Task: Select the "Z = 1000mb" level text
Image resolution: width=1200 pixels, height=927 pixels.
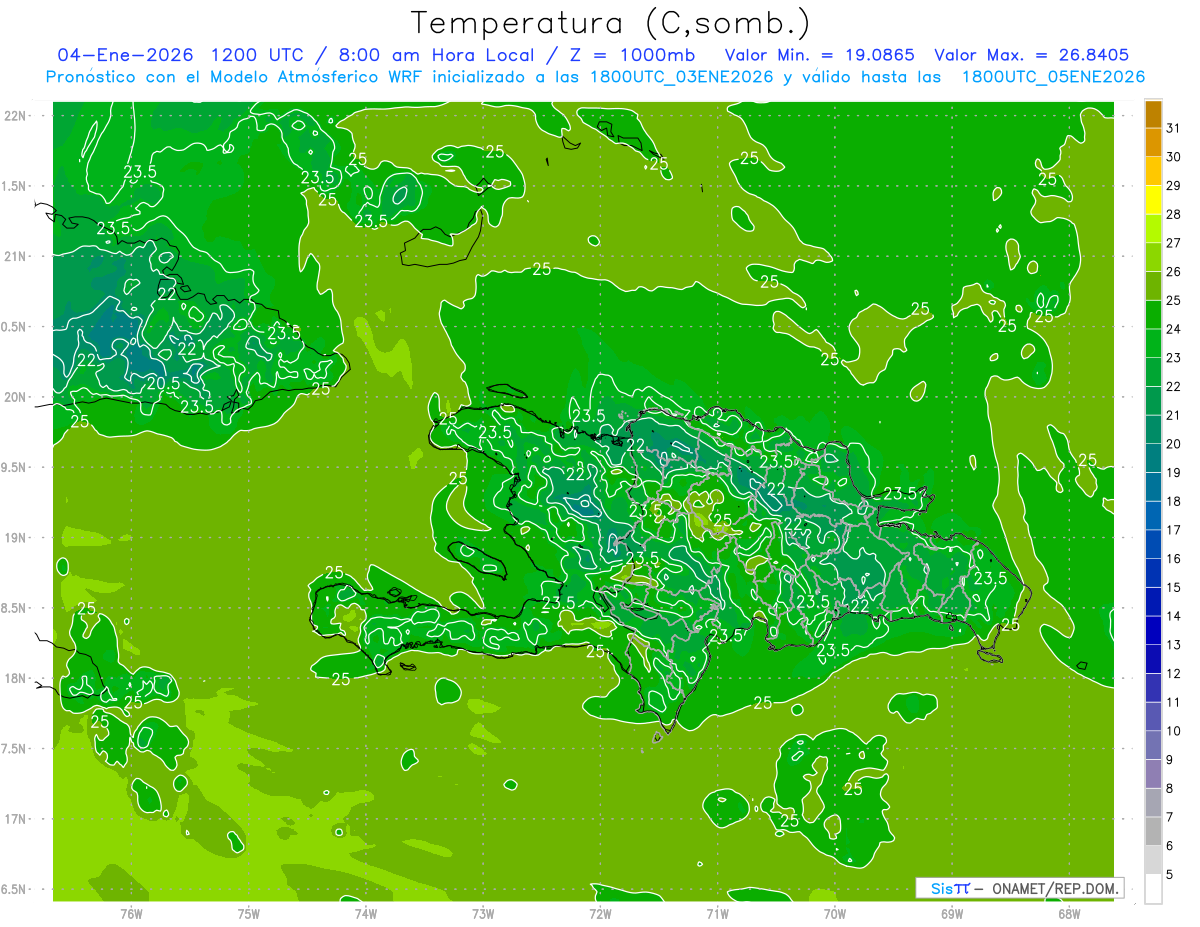Action: pos(632,55)
